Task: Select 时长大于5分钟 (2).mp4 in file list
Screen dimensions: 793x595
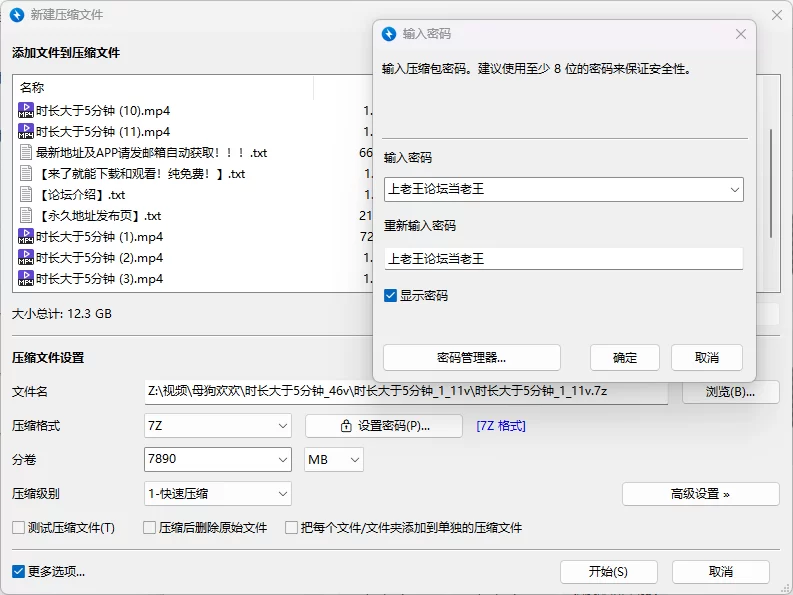Action: 99,258
